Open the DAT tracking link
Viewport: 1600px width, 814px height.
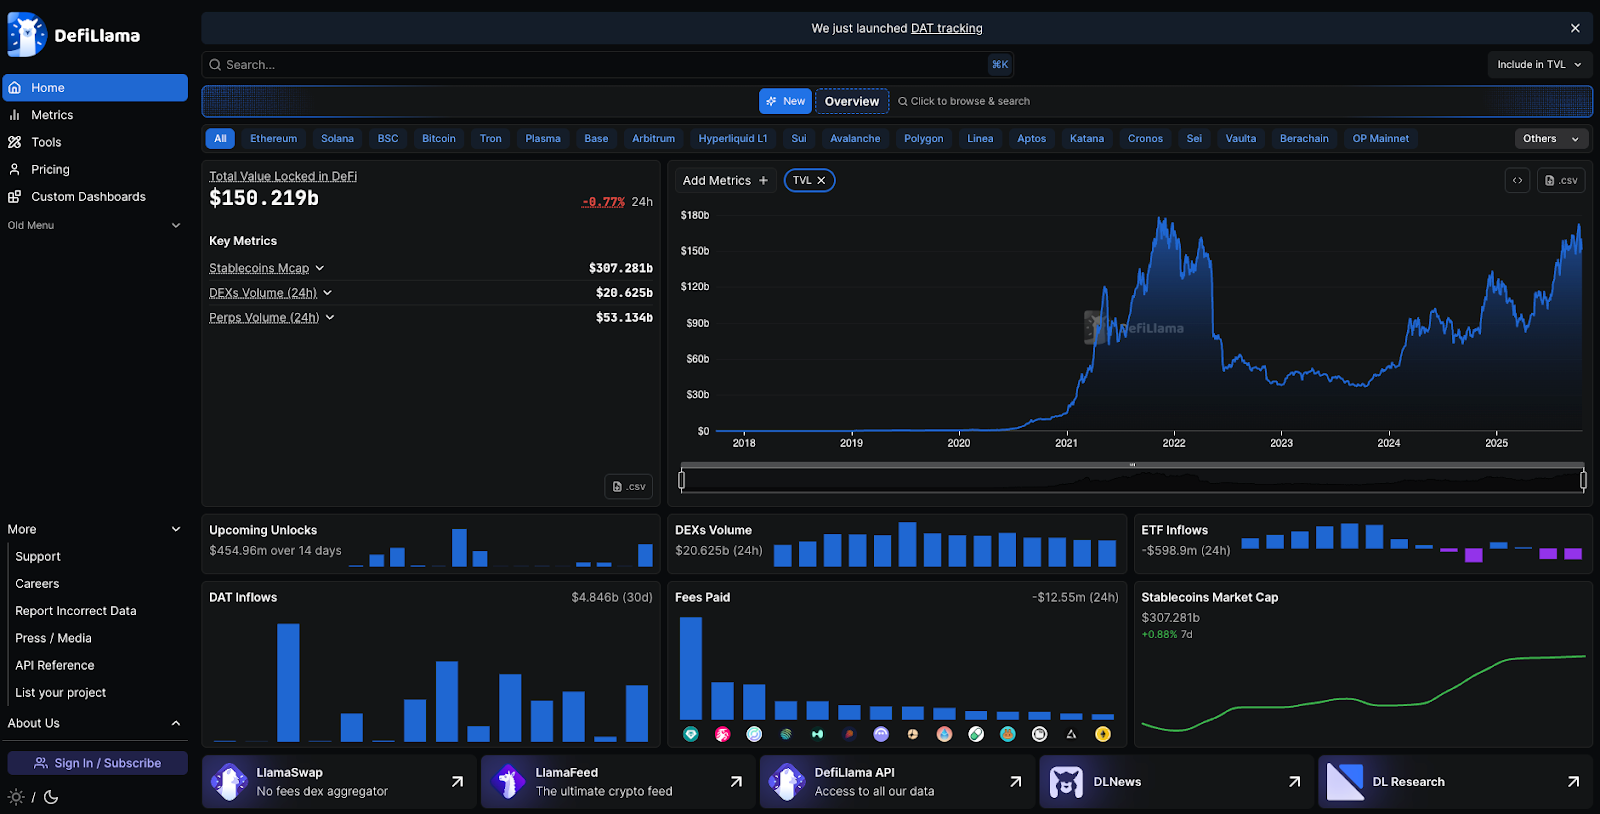point(946,29)
